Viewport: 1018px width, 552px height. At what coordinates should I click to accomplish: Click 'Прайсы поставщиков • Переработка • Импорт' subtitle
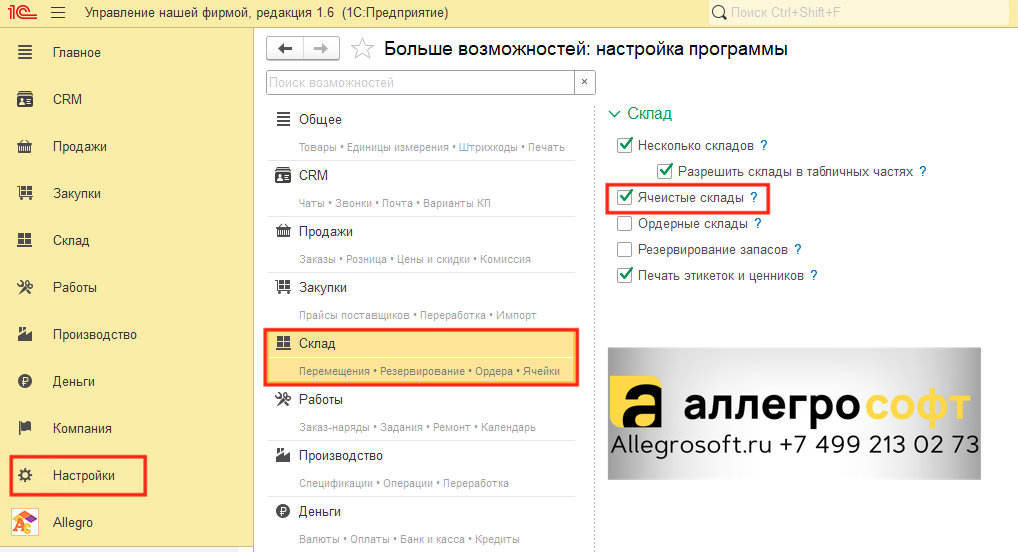[417, 315]
